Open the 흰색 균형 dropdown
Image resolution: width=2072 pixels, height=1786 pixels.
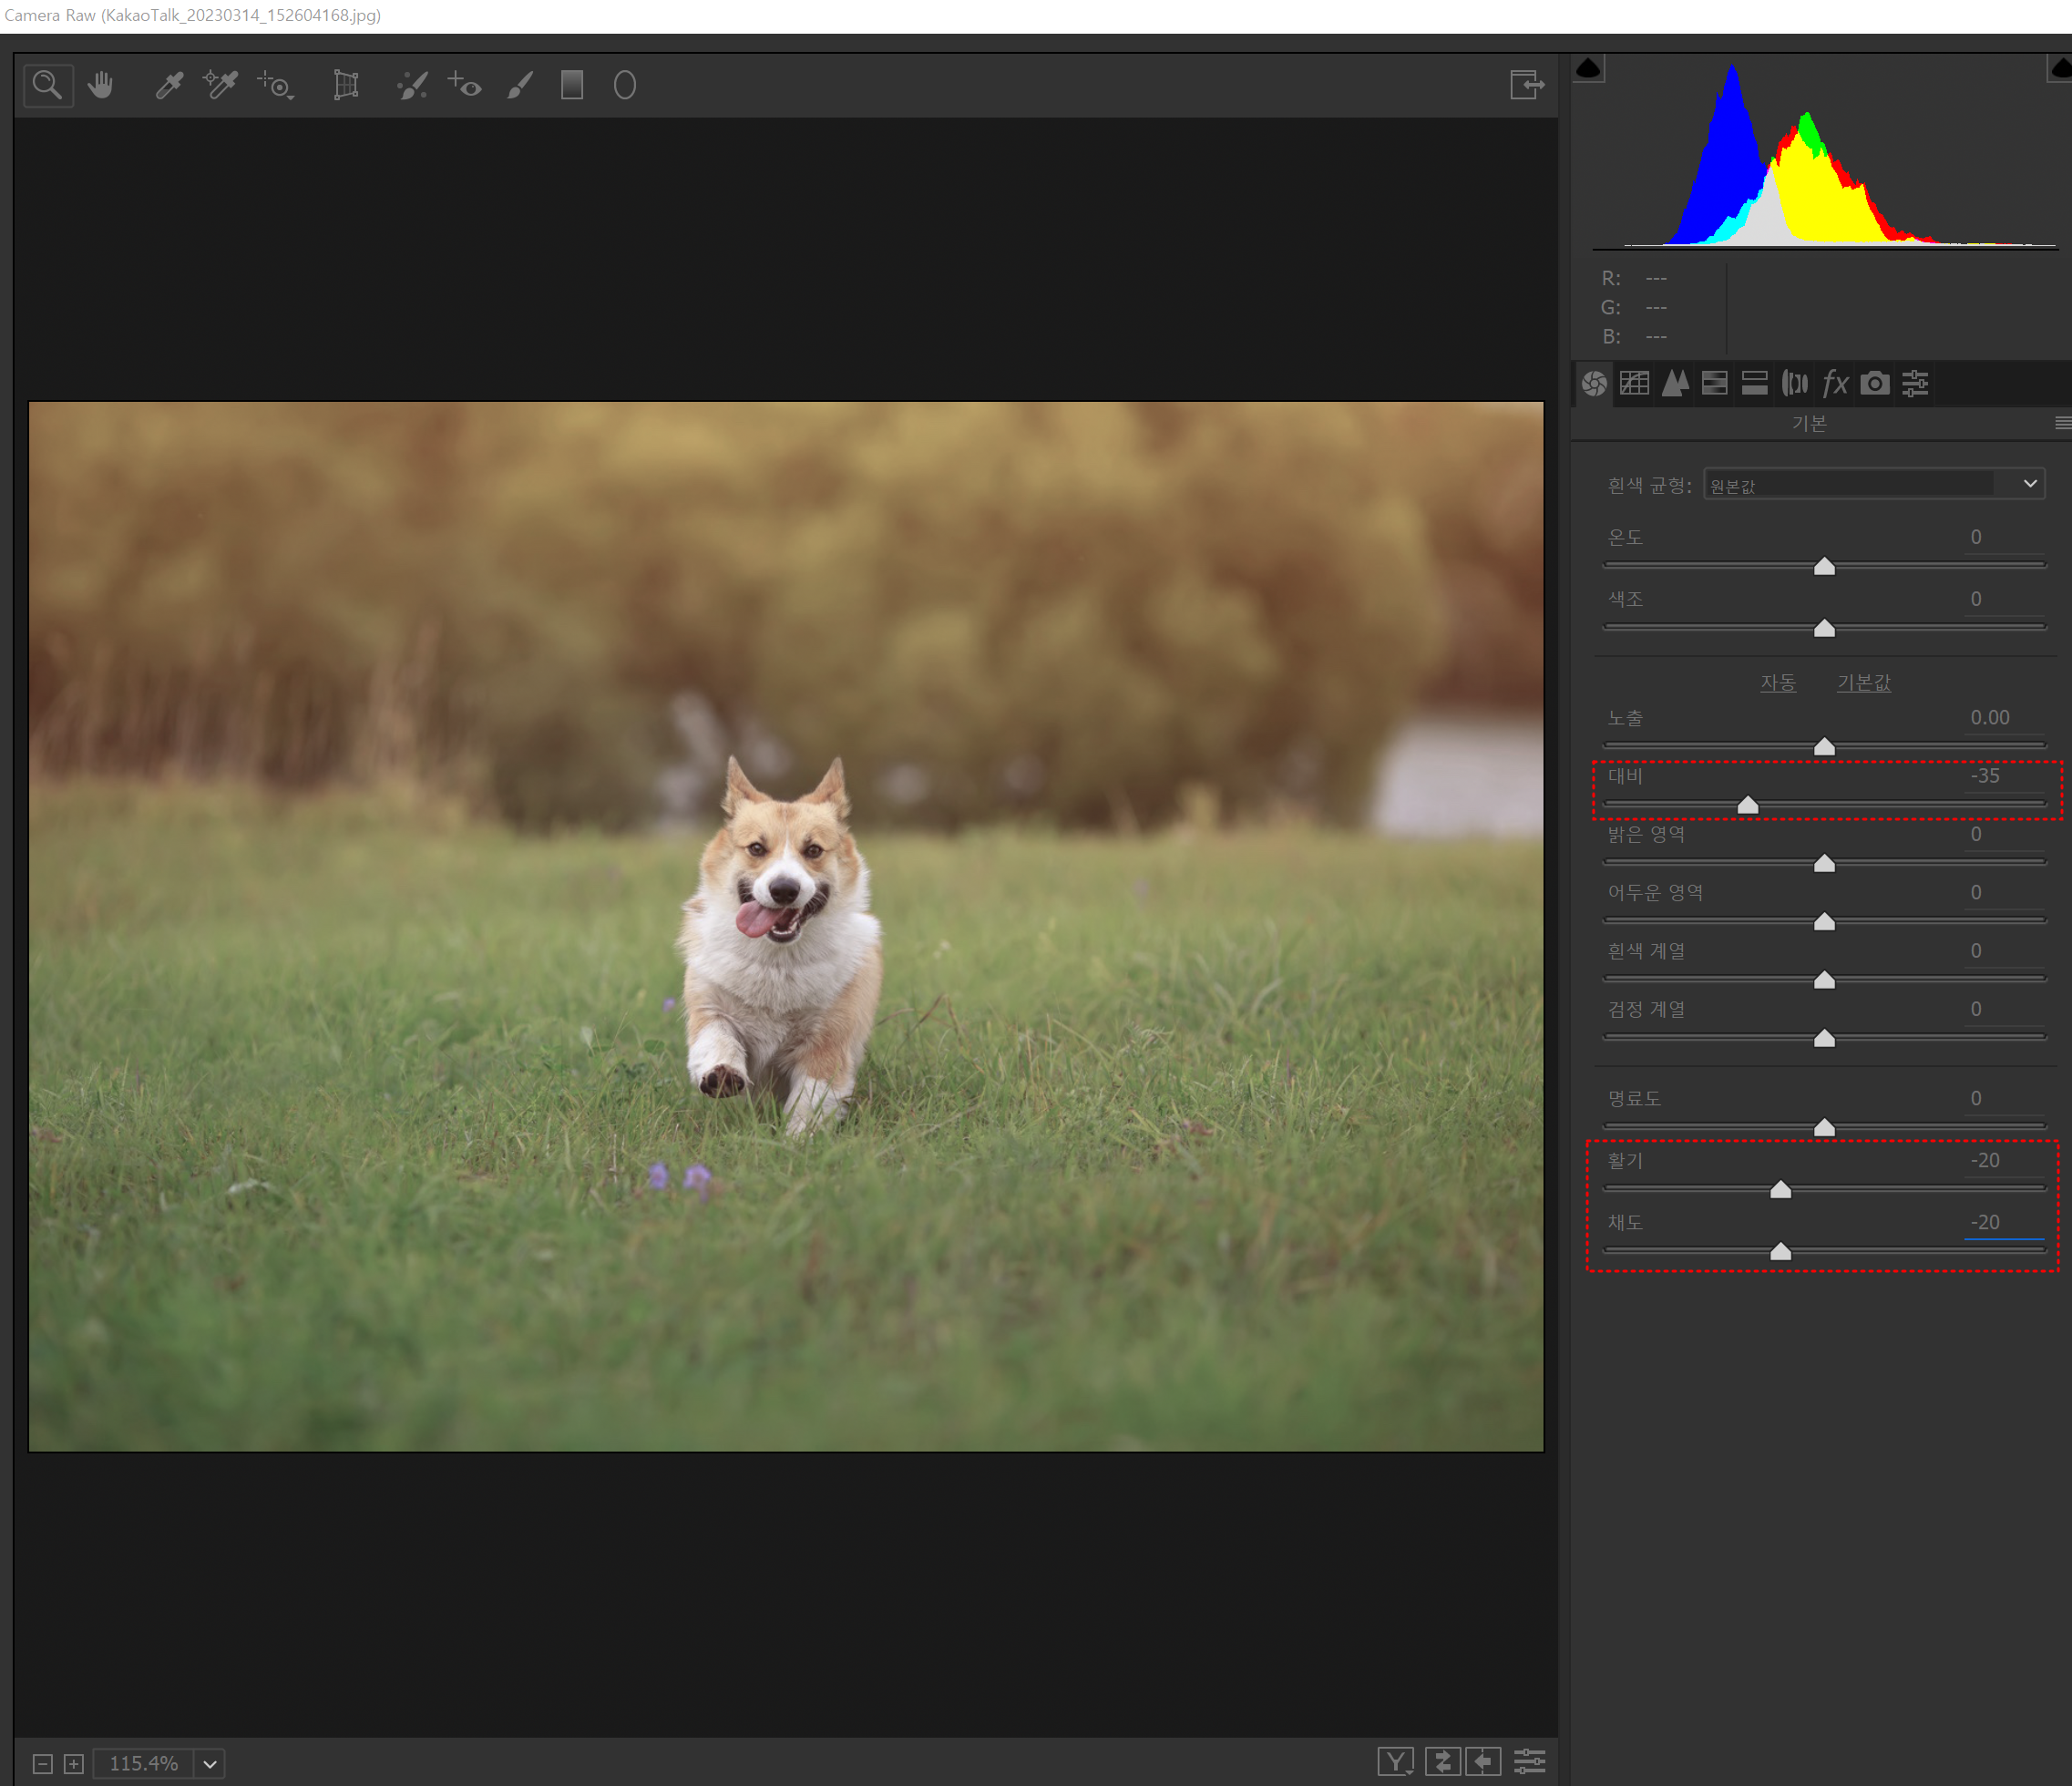pos(1873,484)
